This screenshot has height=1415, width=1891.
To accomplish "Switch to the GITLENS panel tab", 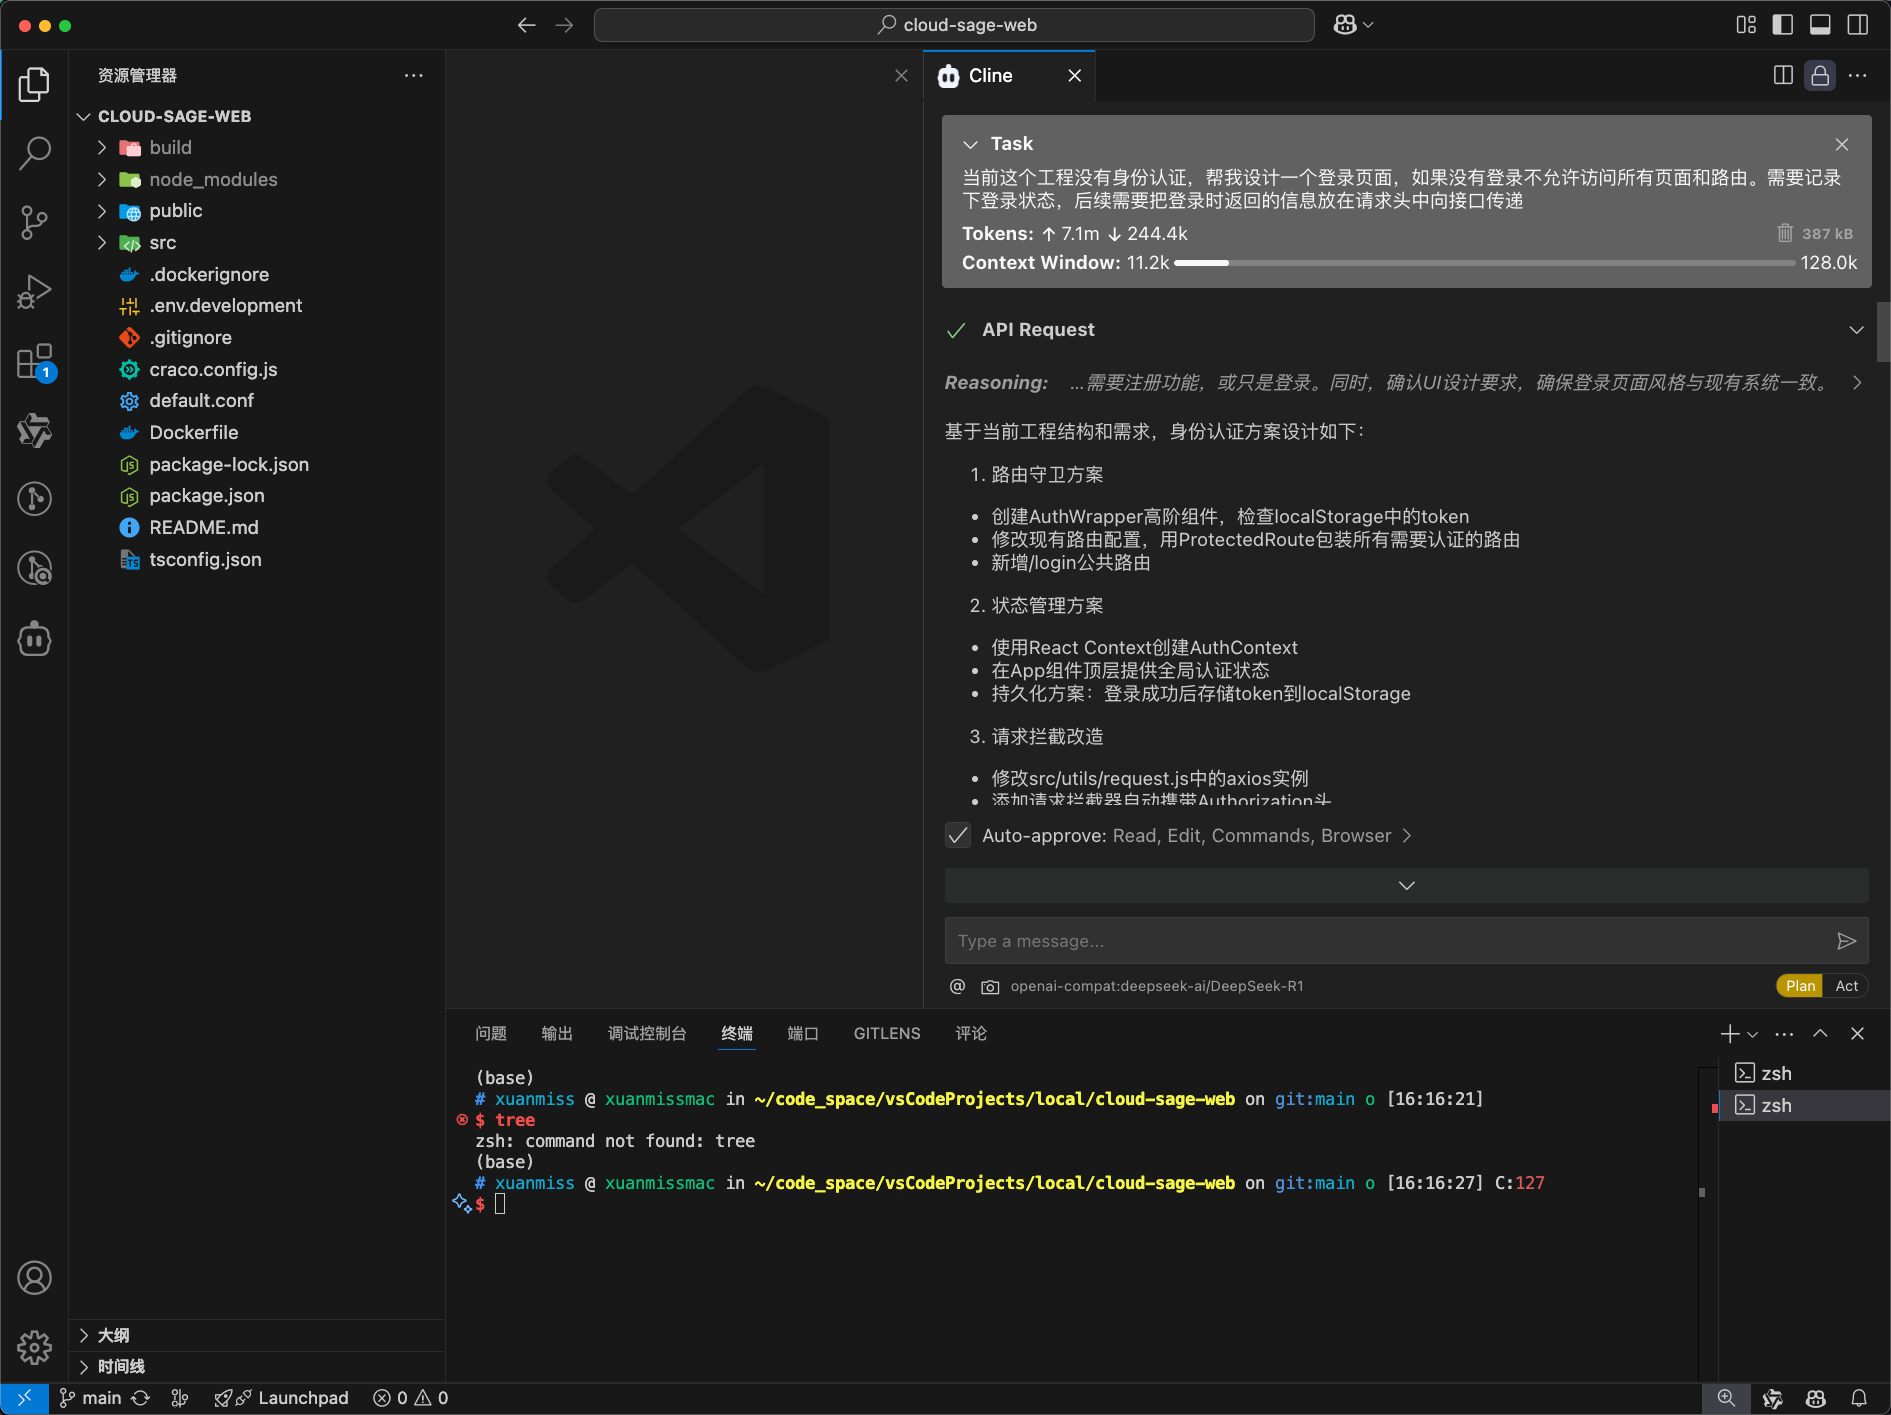I will [x=887, y=1034].
